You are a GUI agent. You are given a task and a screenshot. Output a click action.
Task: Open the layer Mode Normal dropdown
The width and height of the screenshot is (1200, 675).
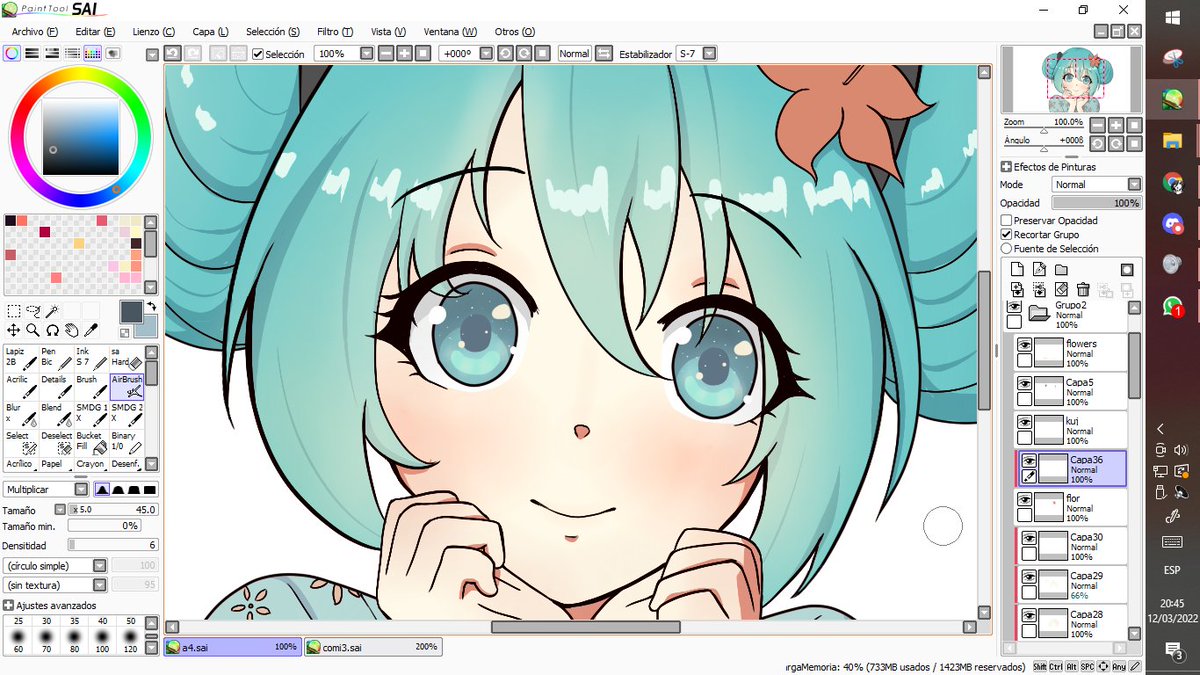[1133, 184]
